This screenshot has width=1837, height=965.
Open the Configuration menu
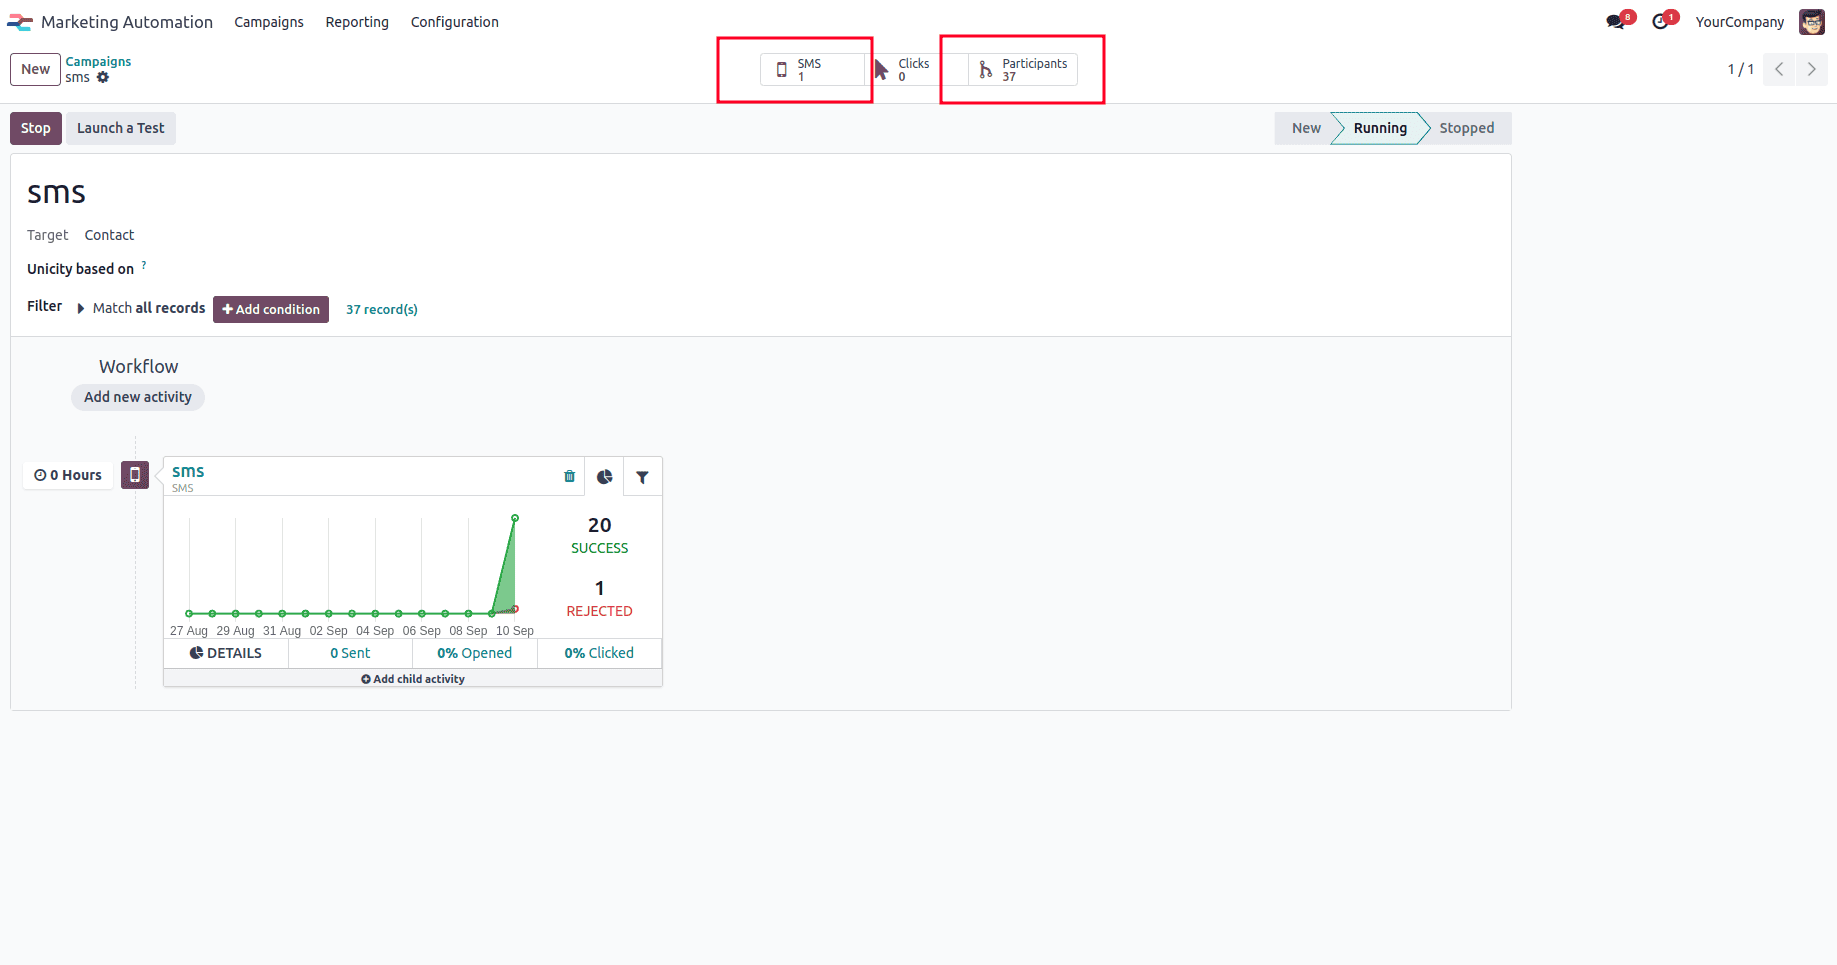pos(454,22)
